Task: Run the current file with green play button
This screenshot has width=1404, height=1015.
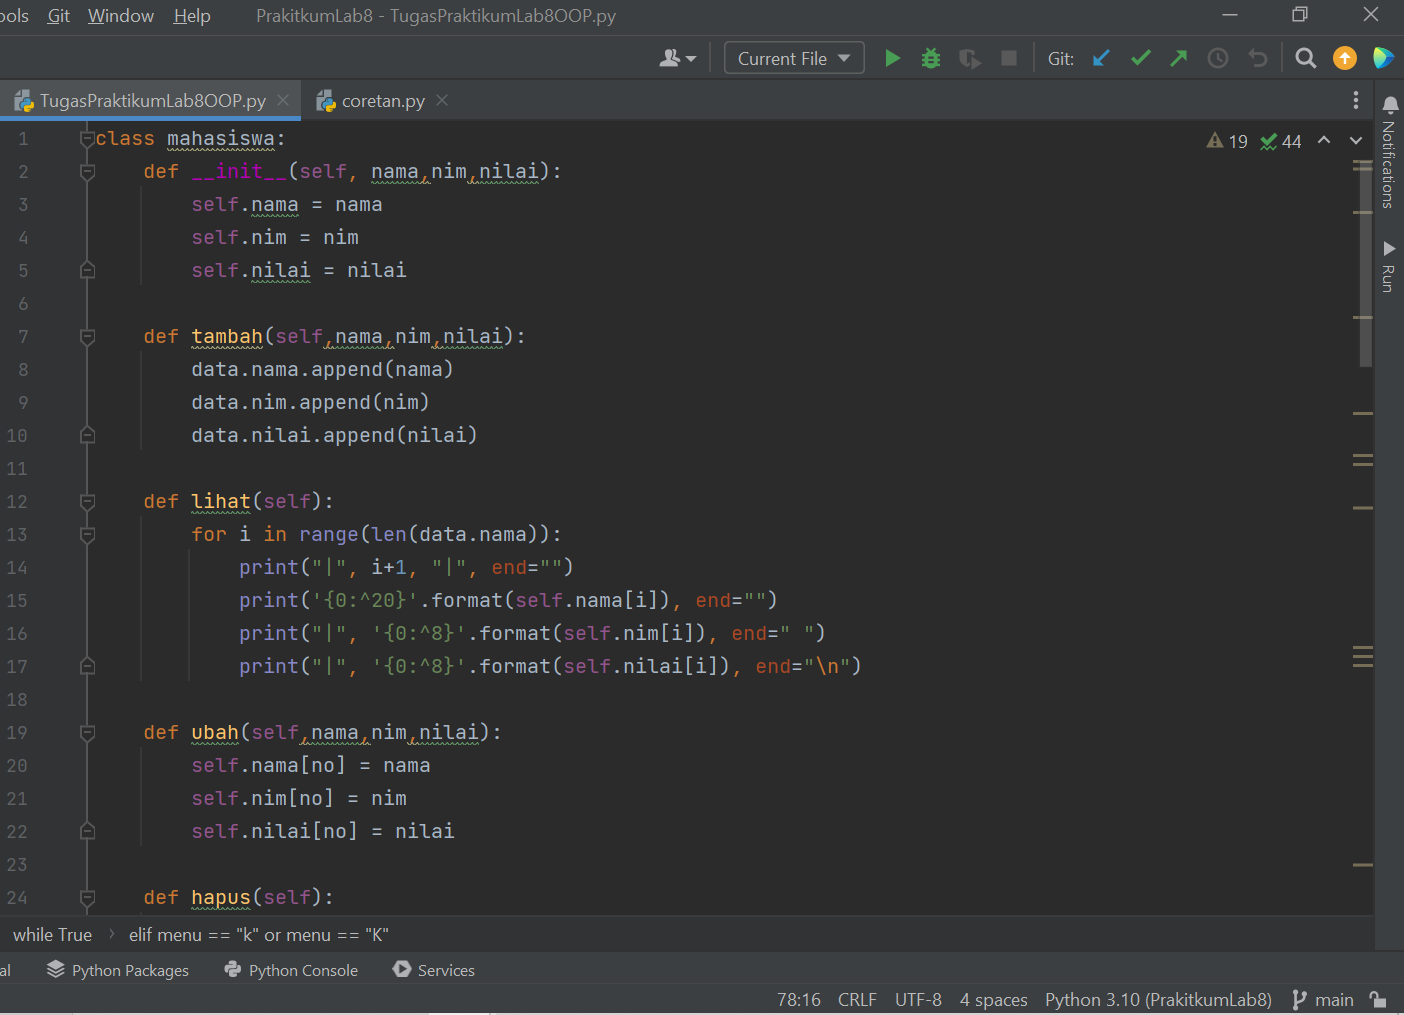Action: tap(893, 58)
